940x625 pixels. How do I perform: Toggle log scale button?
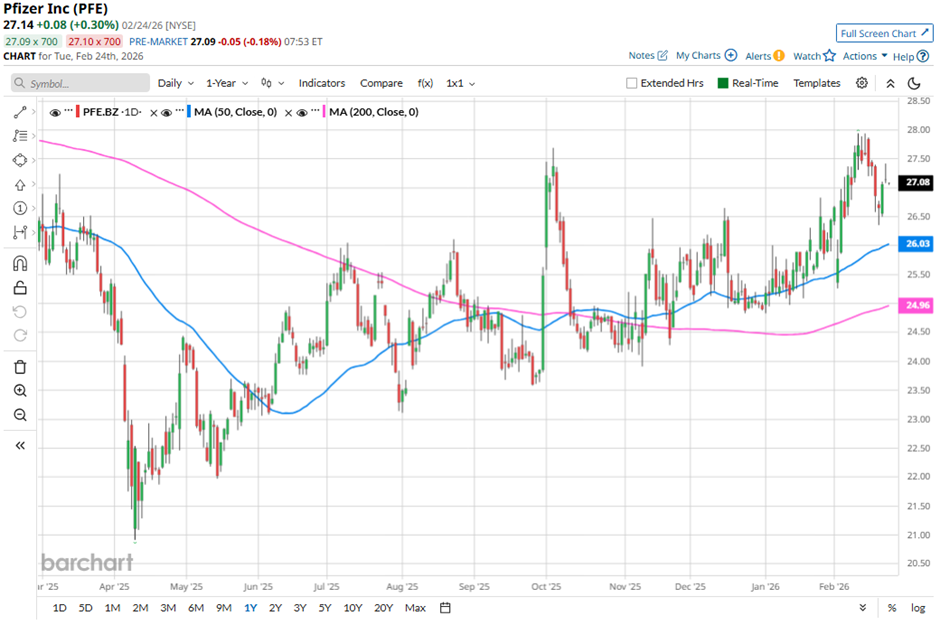(918, 608)
